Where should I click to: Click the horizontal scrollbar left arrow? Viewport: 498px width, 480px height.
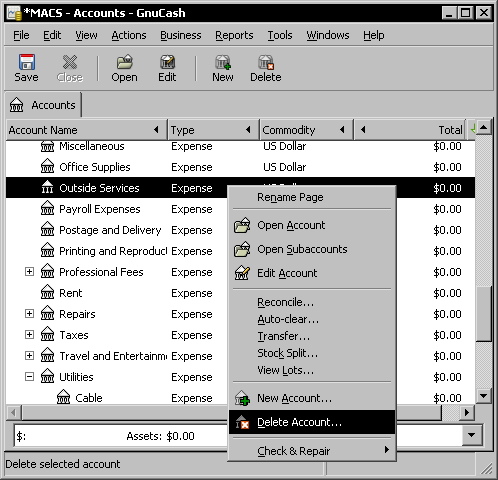[x=14, y=413]
